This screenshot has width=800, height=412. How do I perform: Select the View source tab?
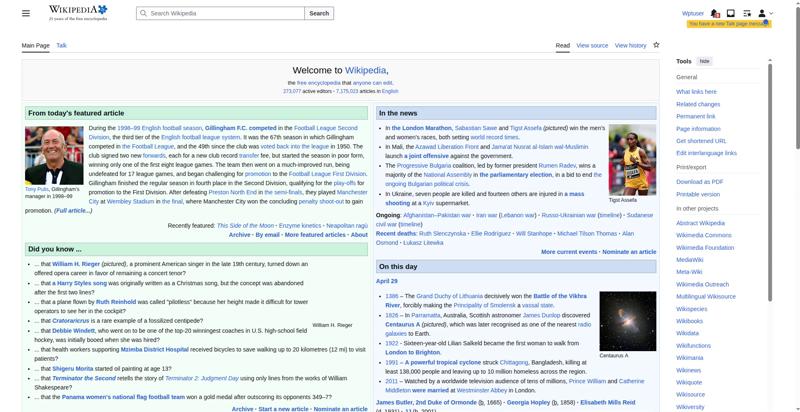pos(592,45)
